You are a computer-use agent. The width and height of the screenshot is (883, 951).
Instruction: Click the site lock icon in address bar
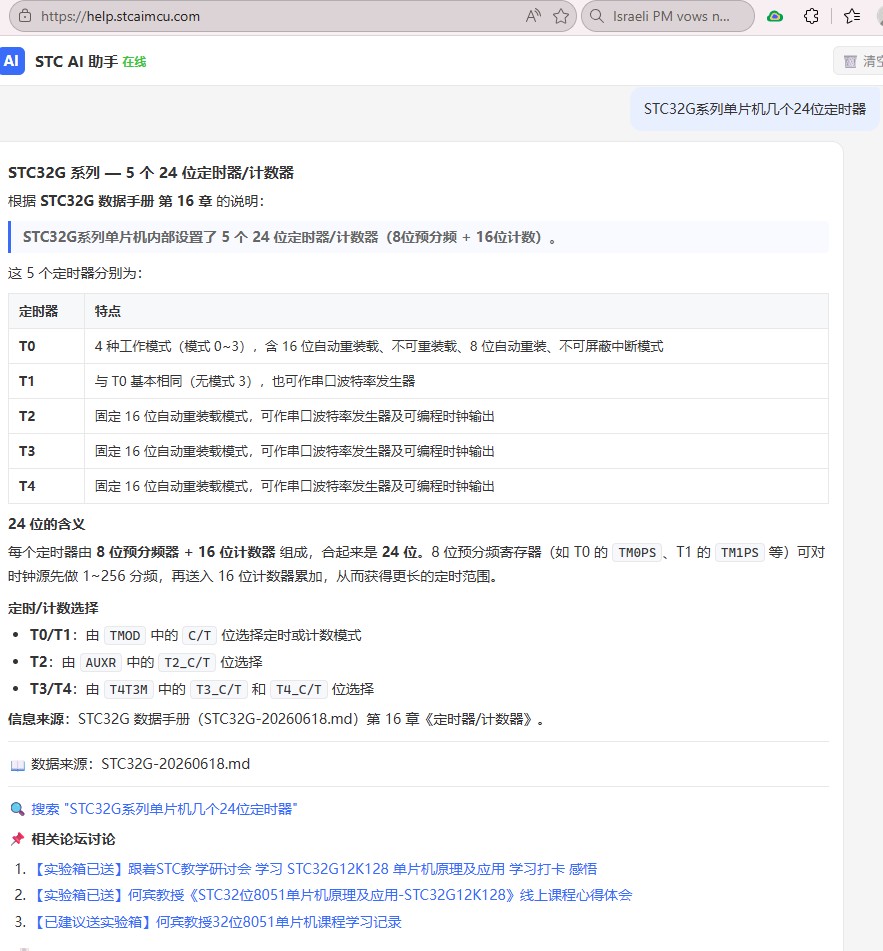tap(25, 16)
